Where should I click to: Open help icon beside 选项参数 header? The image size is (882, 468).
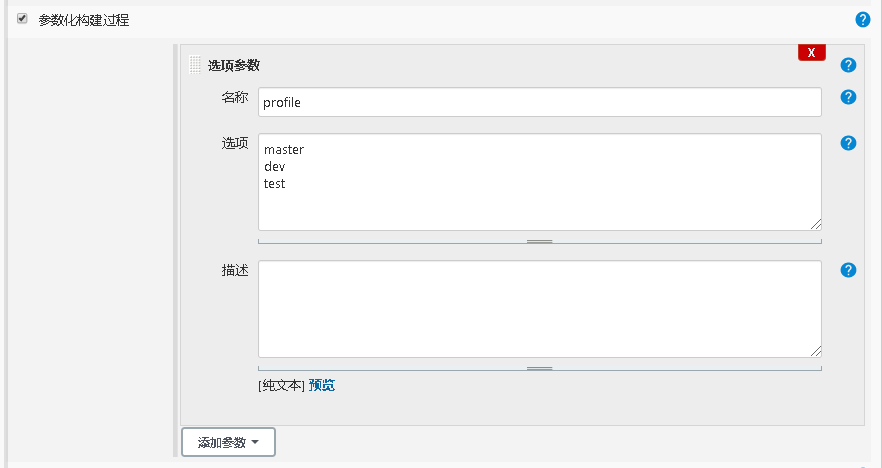[848, 65]
